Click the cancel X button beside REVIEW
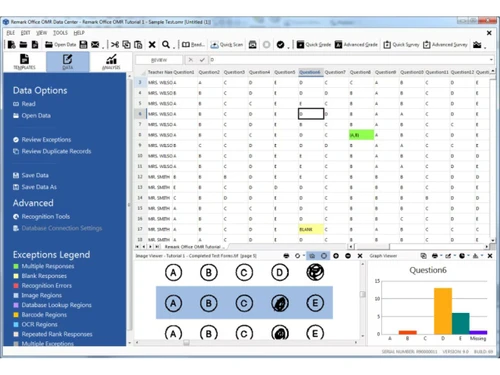The width and height of the screenshot is (500, 375). tap(190, 60)
